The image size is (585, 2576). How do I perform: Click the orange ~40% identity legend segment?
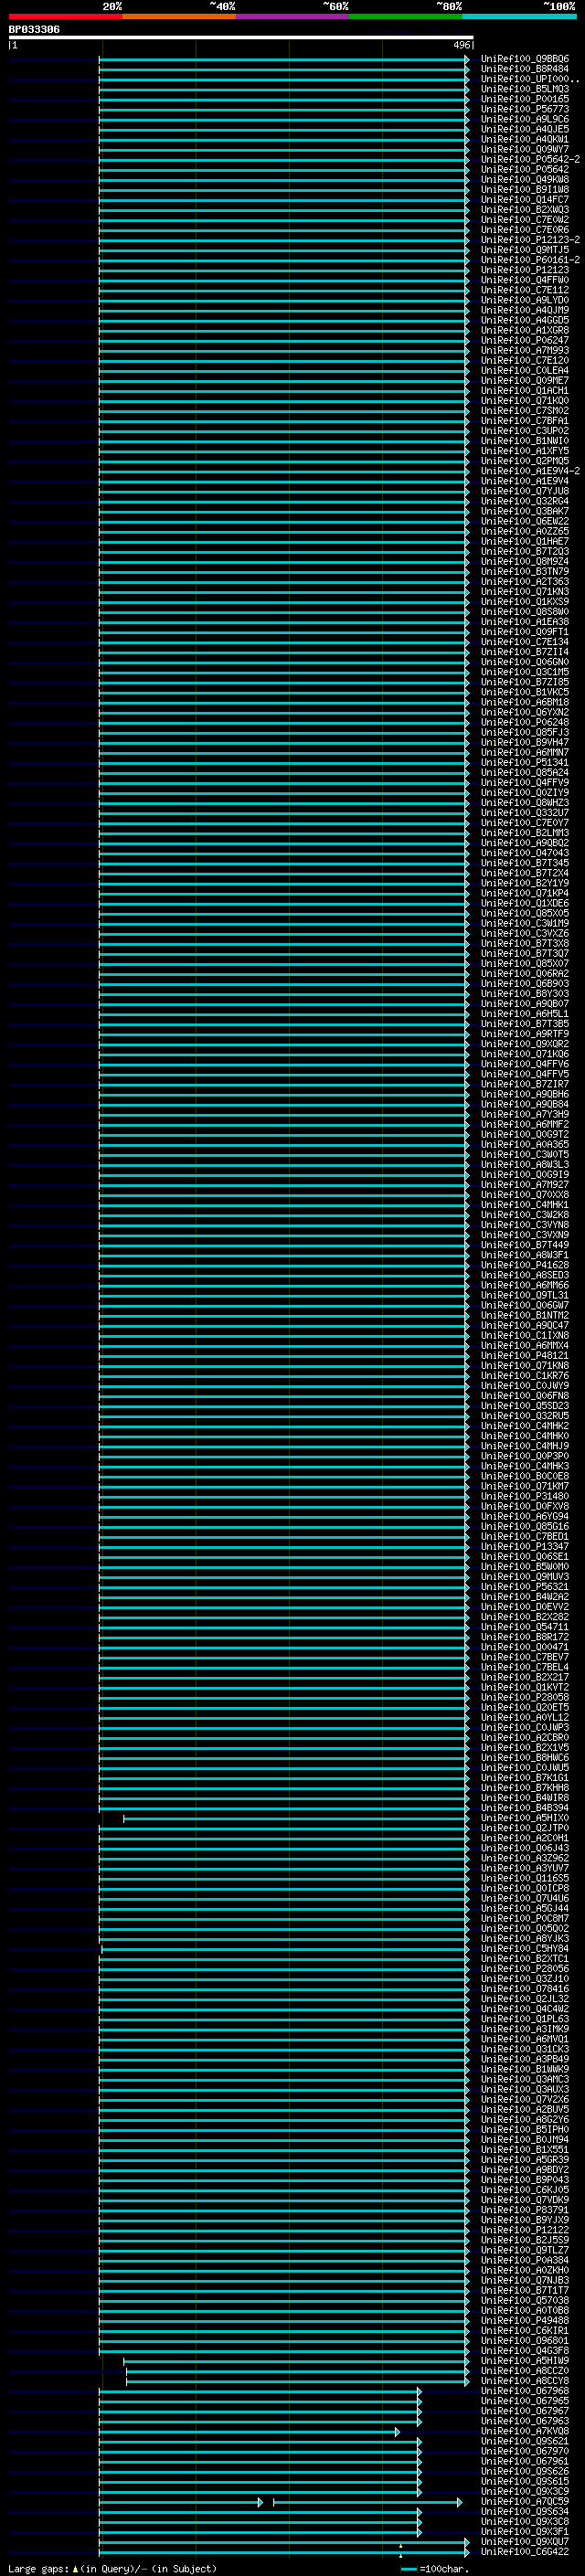(x=179, y=16)
